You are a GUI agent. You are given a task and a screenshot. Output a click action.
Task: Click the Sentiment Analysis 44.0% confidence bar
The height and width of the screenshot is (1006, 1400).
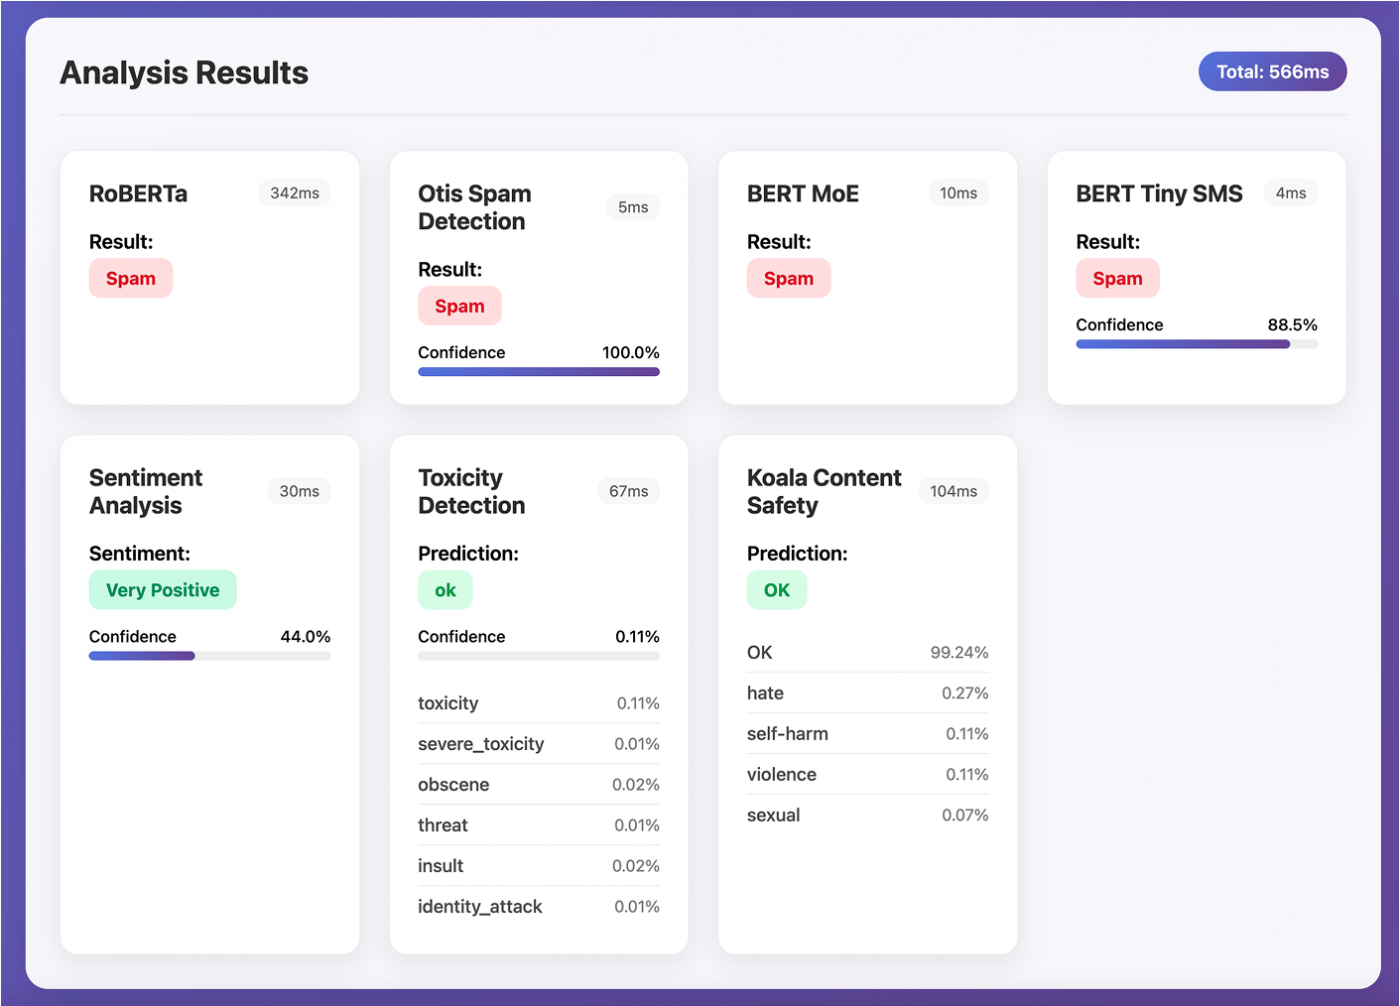(210, 656)
